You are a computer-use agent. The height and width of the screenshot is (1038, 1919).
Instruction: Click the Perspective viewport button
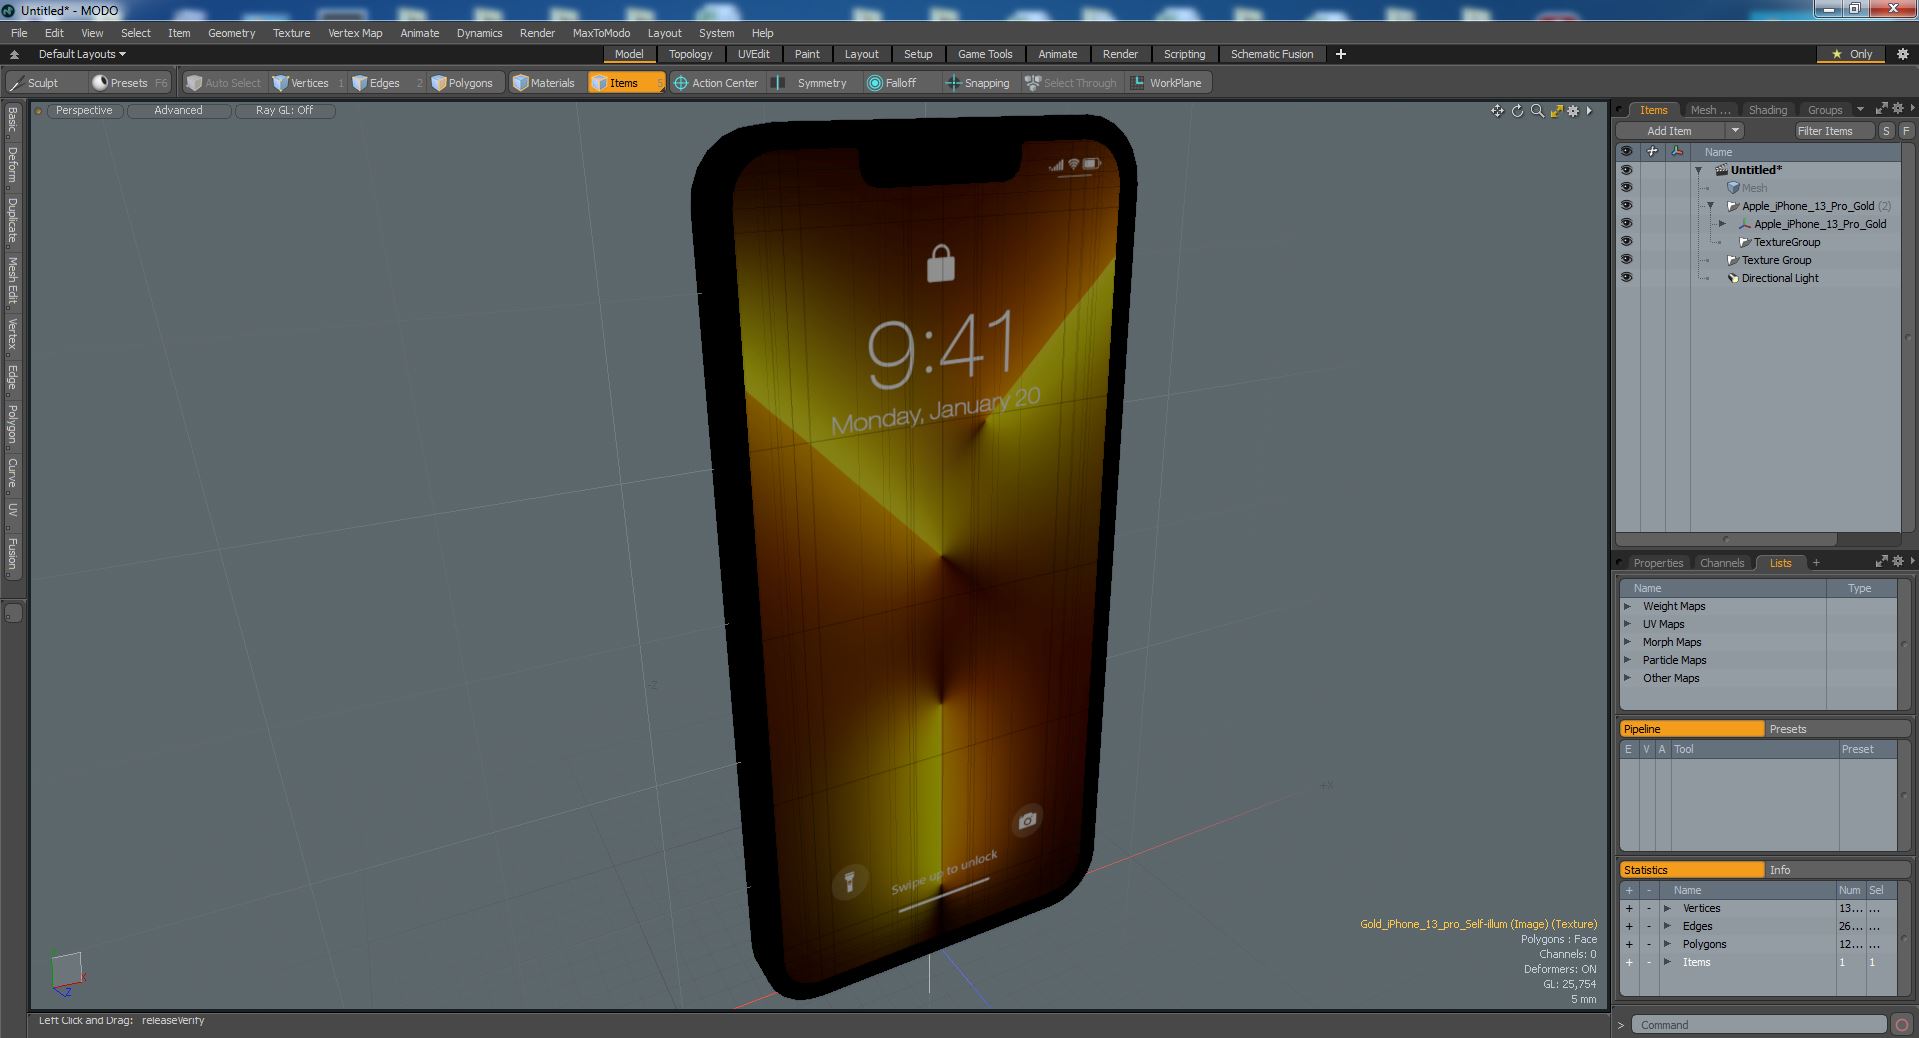point(84,111)
